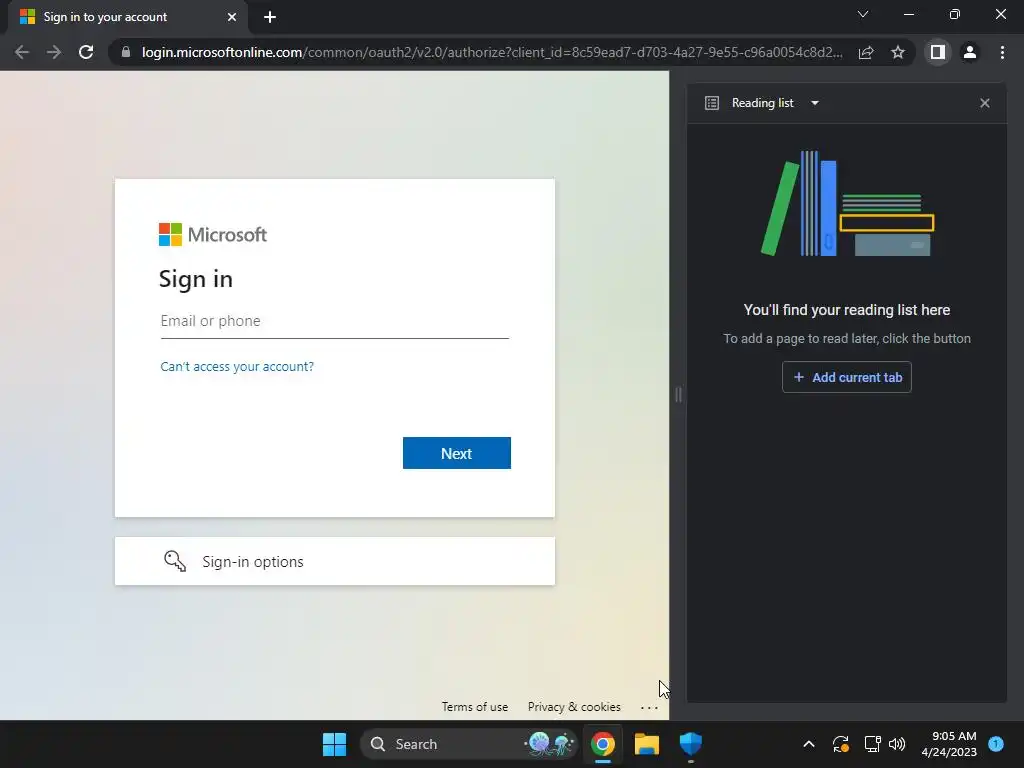Viewport: 1024px width, 768px height.
Task: Close the Sign in to your account tab
Action: tap(232, 17)
